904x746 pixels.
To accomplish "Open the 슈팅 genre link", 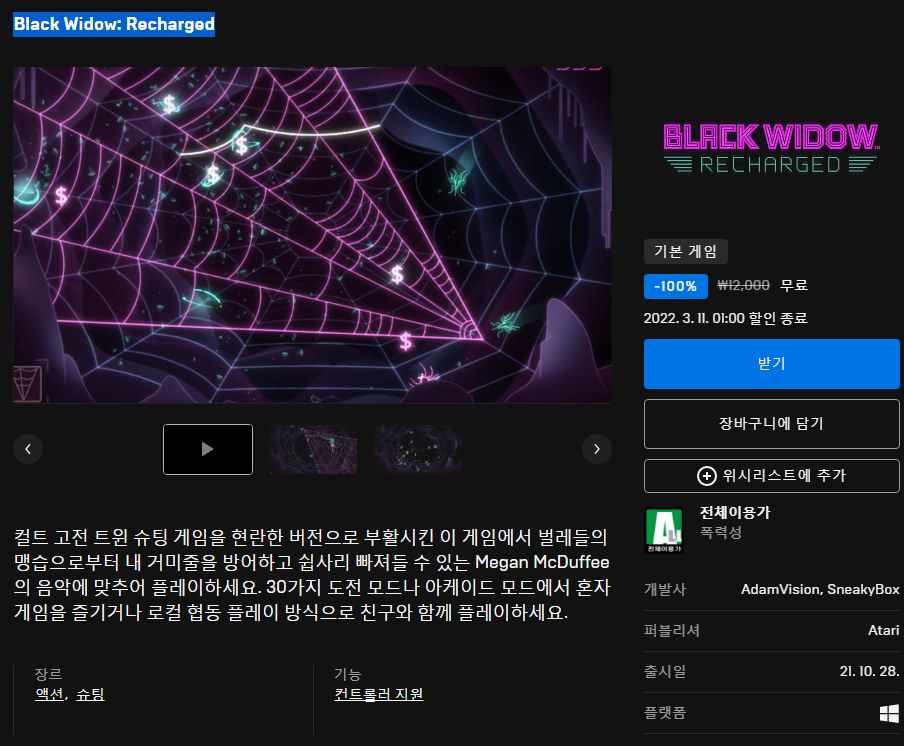I will point(91,694).
